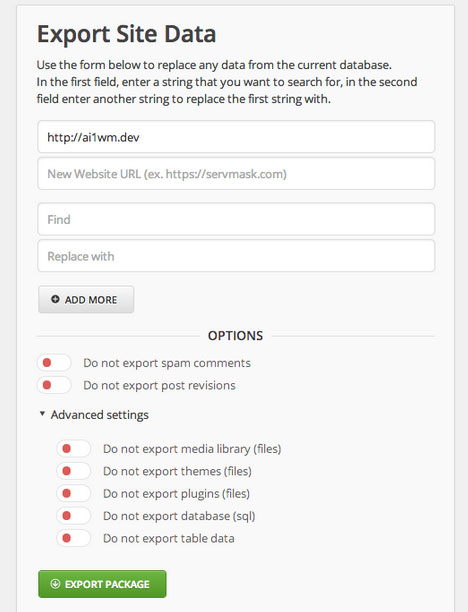Click the download icon in Export Package

click(55, 584)
